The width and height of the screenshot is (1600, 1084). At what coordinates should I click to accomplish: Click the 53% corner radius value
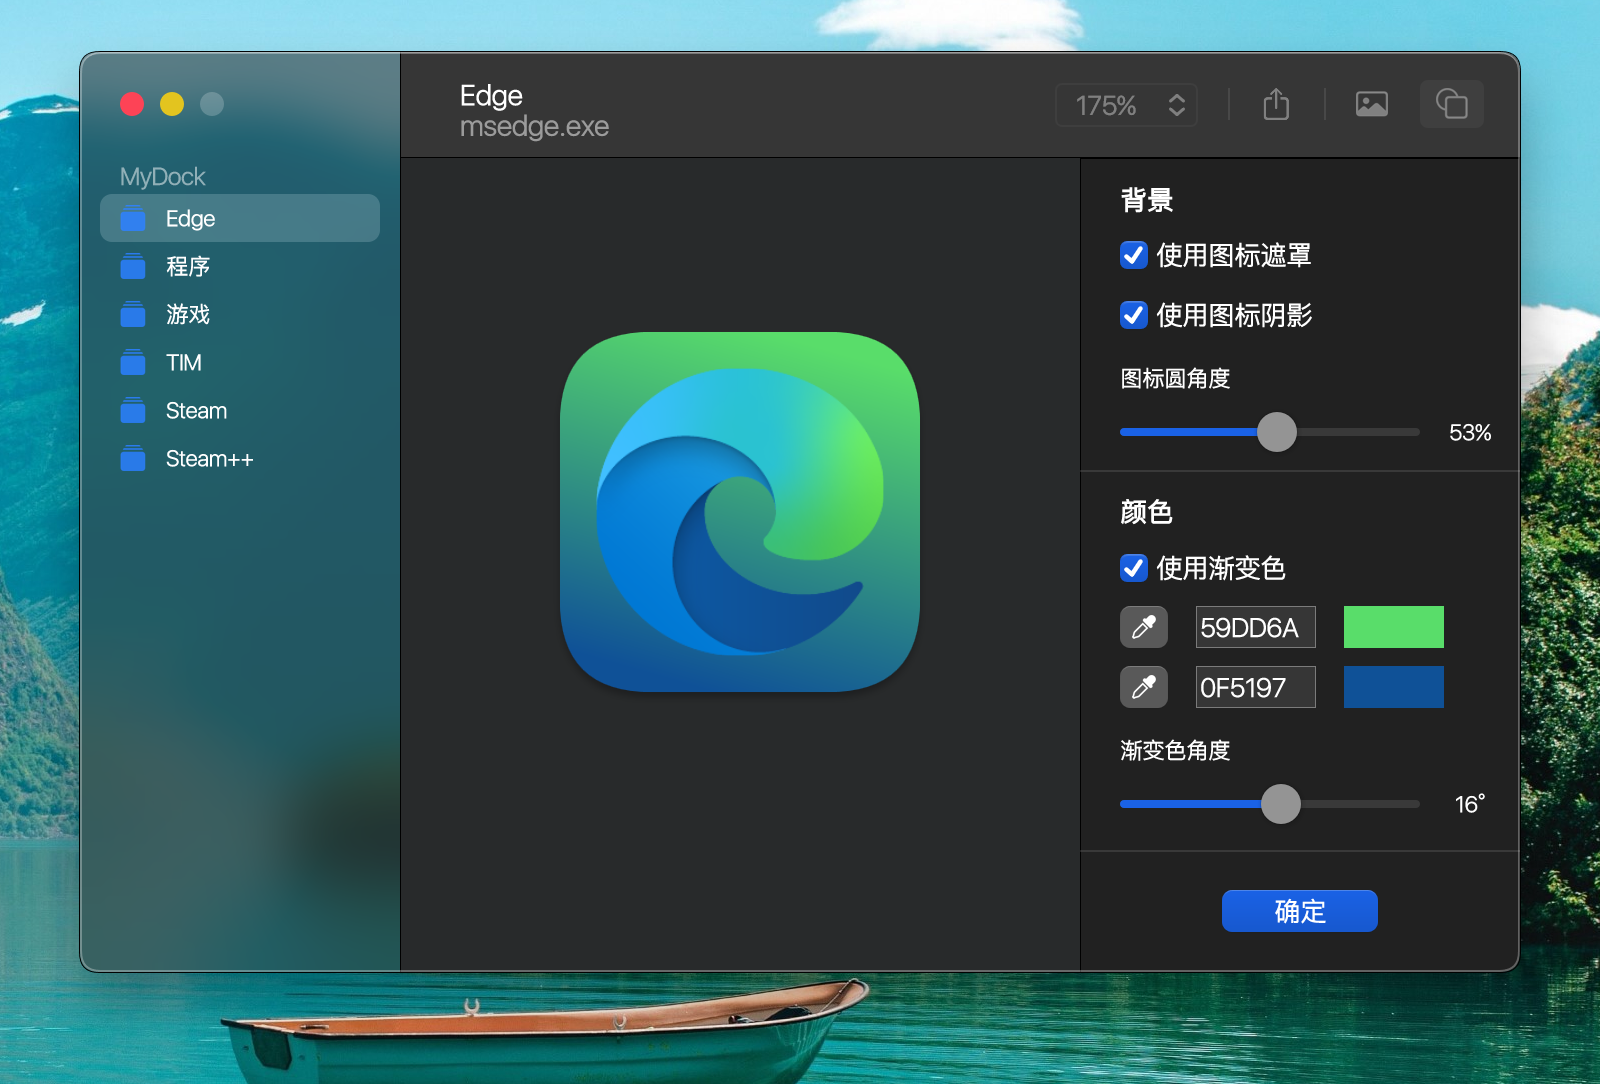pos(1470,433)
